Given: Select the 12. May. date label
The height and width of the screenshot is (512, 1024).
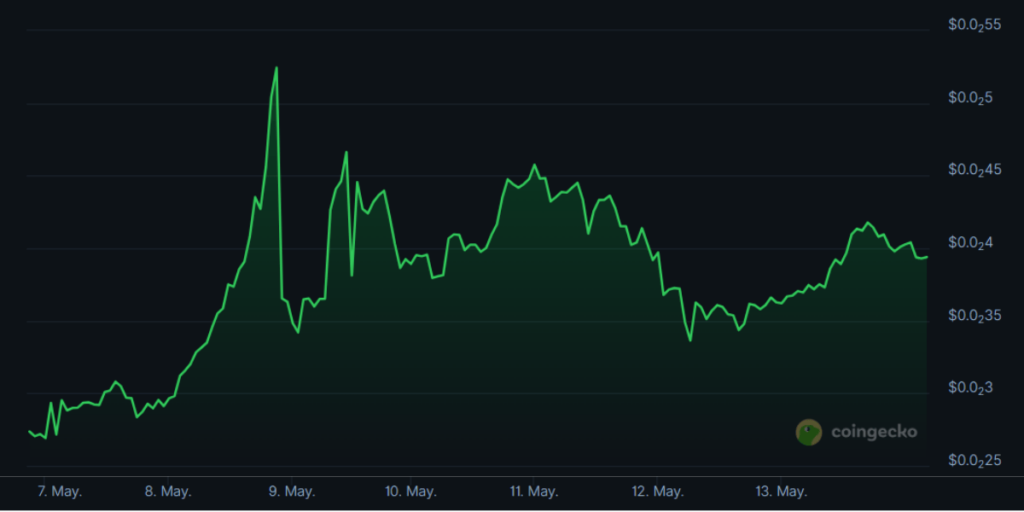Looking at the screenshot, I should click(658, 491).
